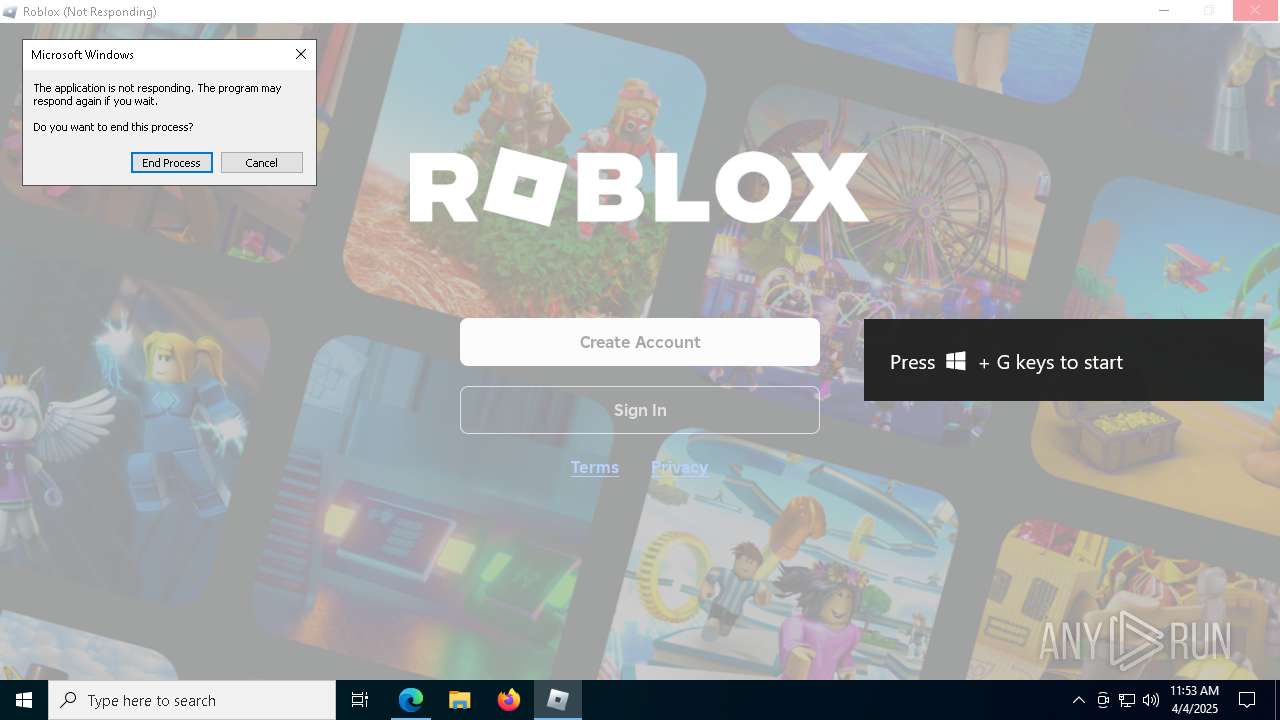Open the Privacy link
This screenshot has height=720, width=1280.
(679, 467)
